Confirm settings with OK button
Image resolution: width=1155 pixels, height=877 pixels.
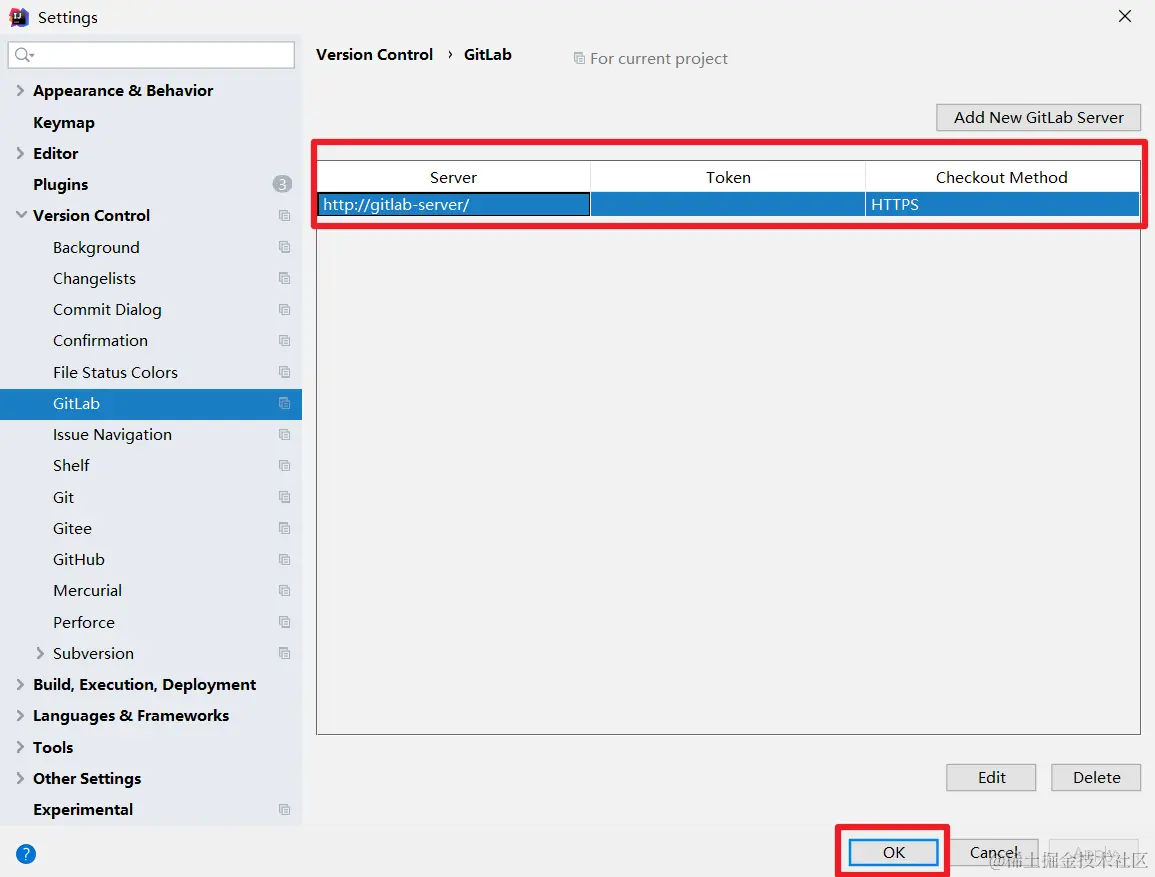894,853
